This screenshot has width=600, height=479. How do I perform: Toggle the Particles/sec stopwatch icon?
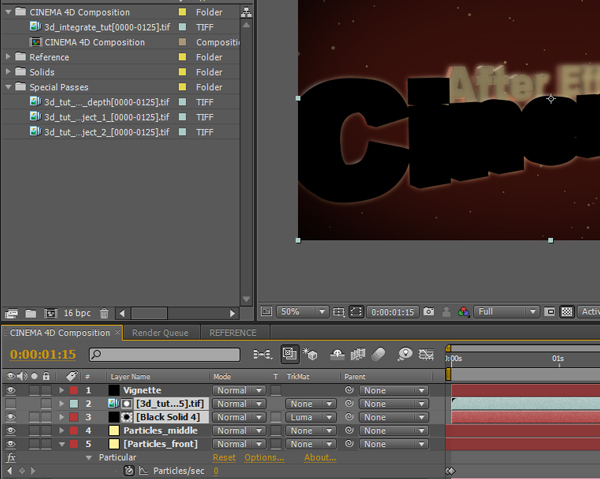(129, 471)
